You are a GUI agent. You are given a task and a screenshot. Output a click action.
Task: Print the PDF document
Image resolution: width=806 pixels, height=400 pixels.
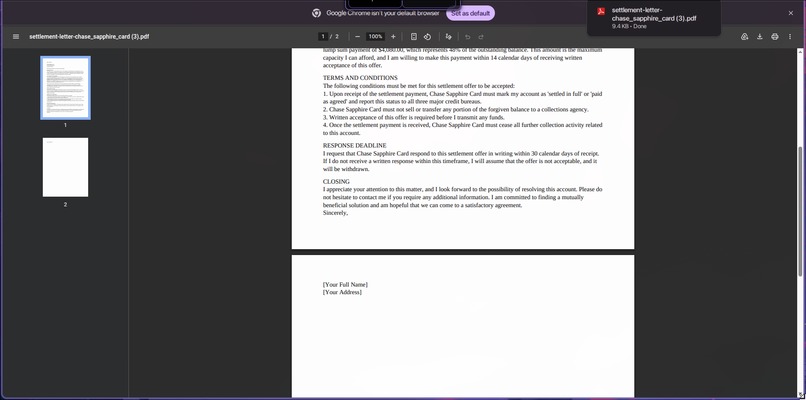coord(775,37)
